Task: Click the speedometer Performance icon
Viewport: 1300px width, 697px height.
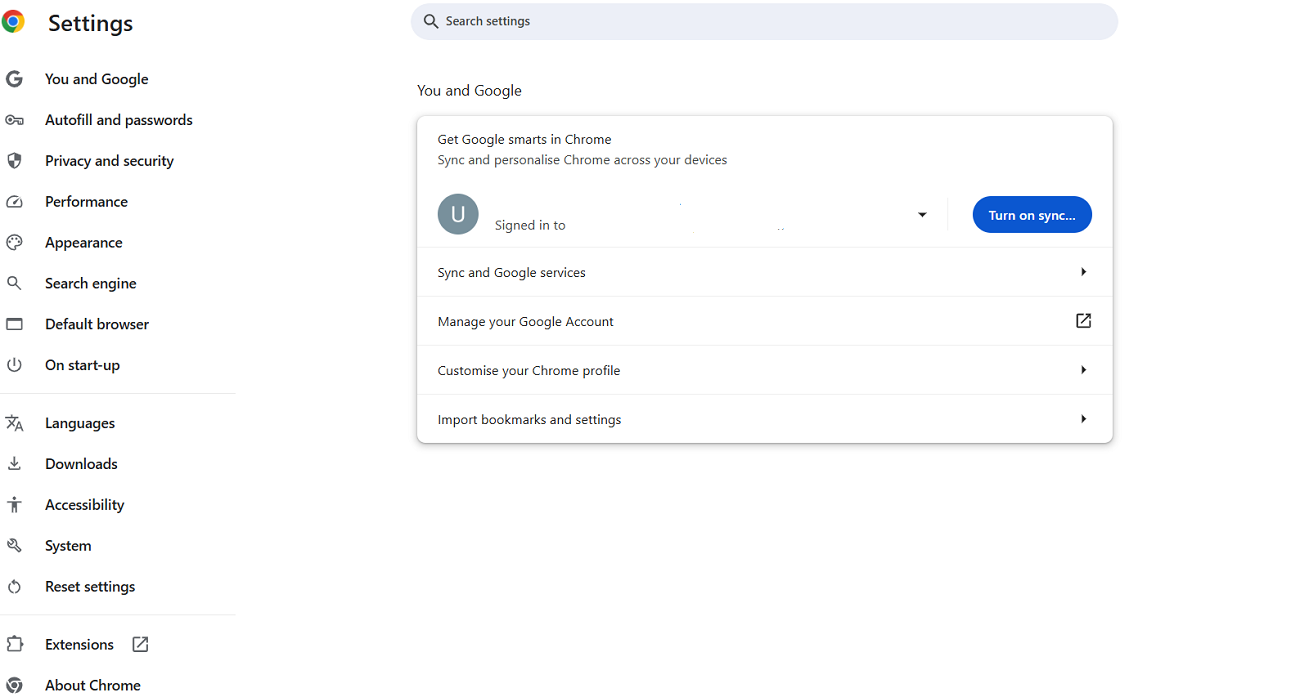Action: click(14, 202)
